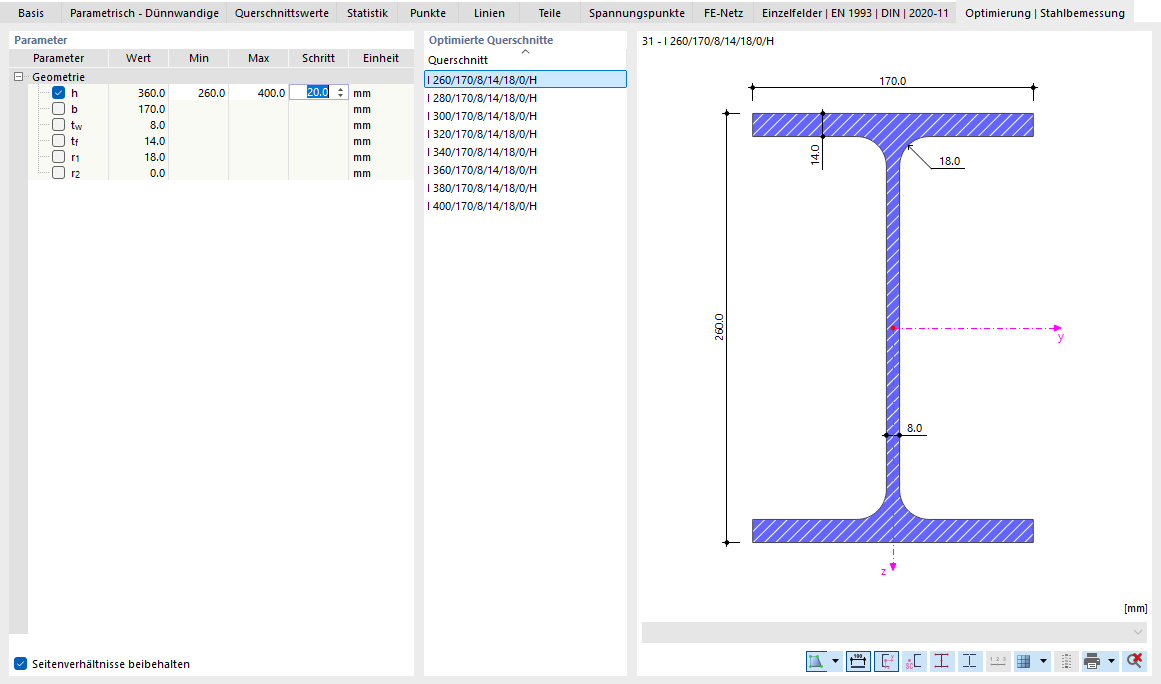Image resolution: width=1161 pixels, height=684 pixels.
Task: Select section I 360/170/8/14/18/0/H
Action: pos(525,170)
